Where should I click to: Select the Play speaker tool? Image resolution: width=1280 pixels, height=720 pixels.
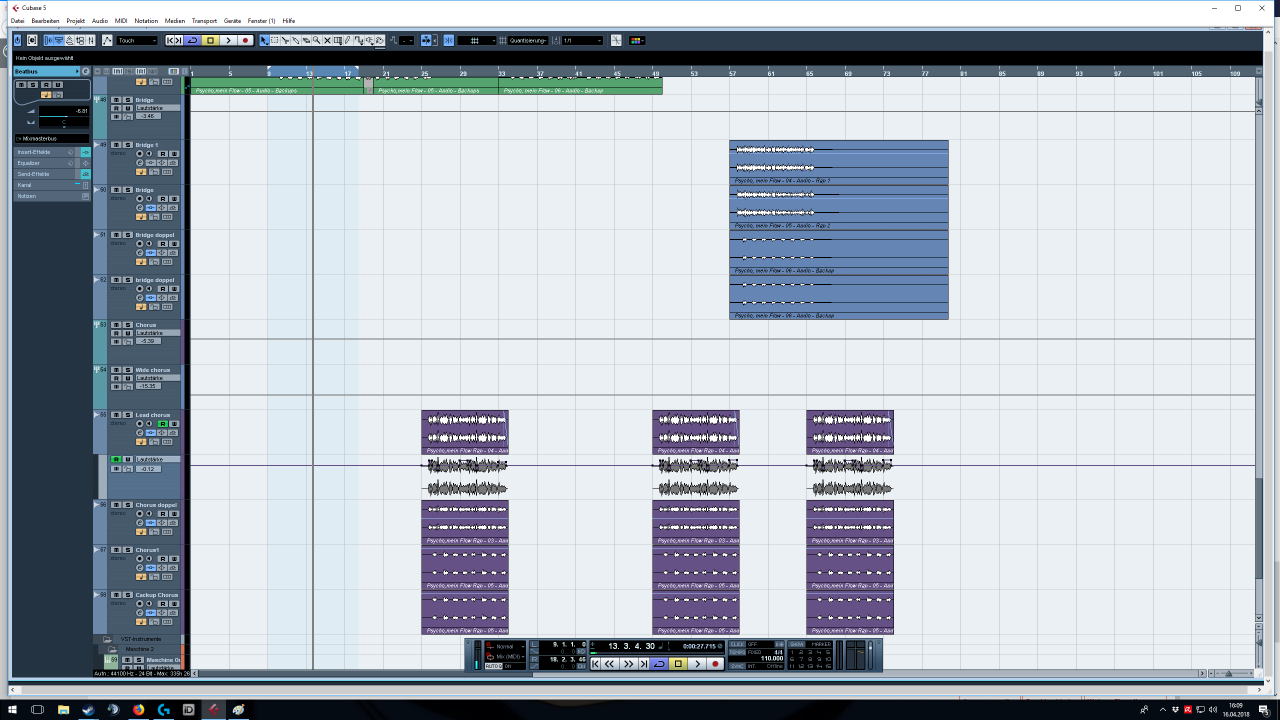tap(369, 40)
